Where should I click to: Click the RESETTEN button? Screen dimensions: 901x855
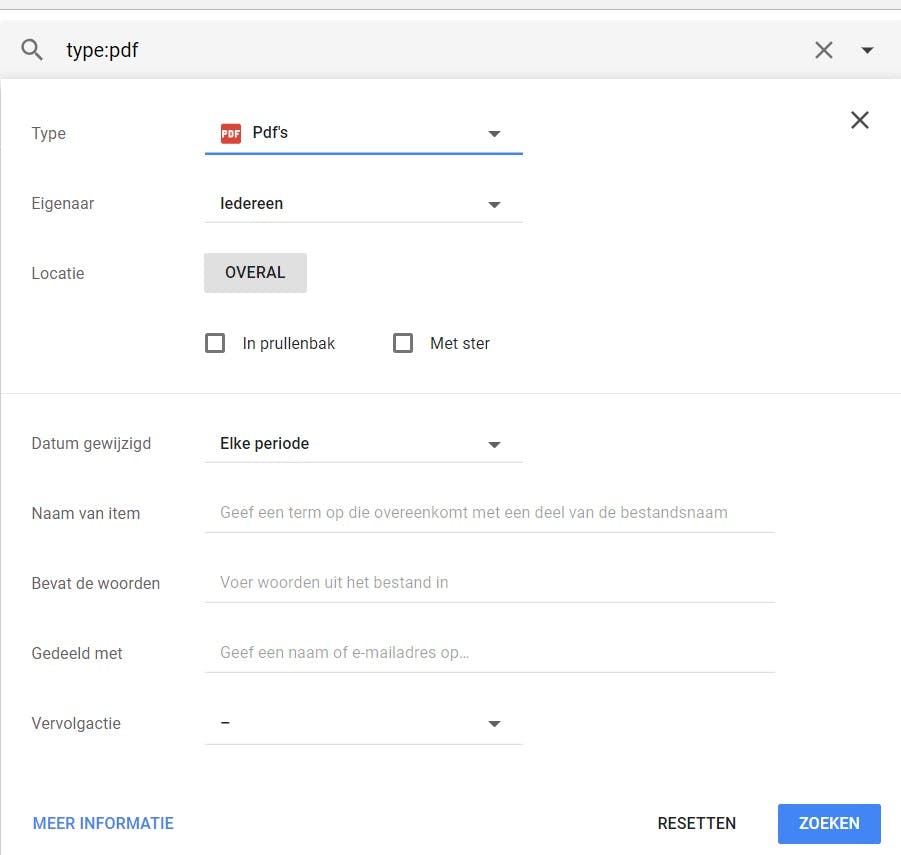(x=696, y=824)
